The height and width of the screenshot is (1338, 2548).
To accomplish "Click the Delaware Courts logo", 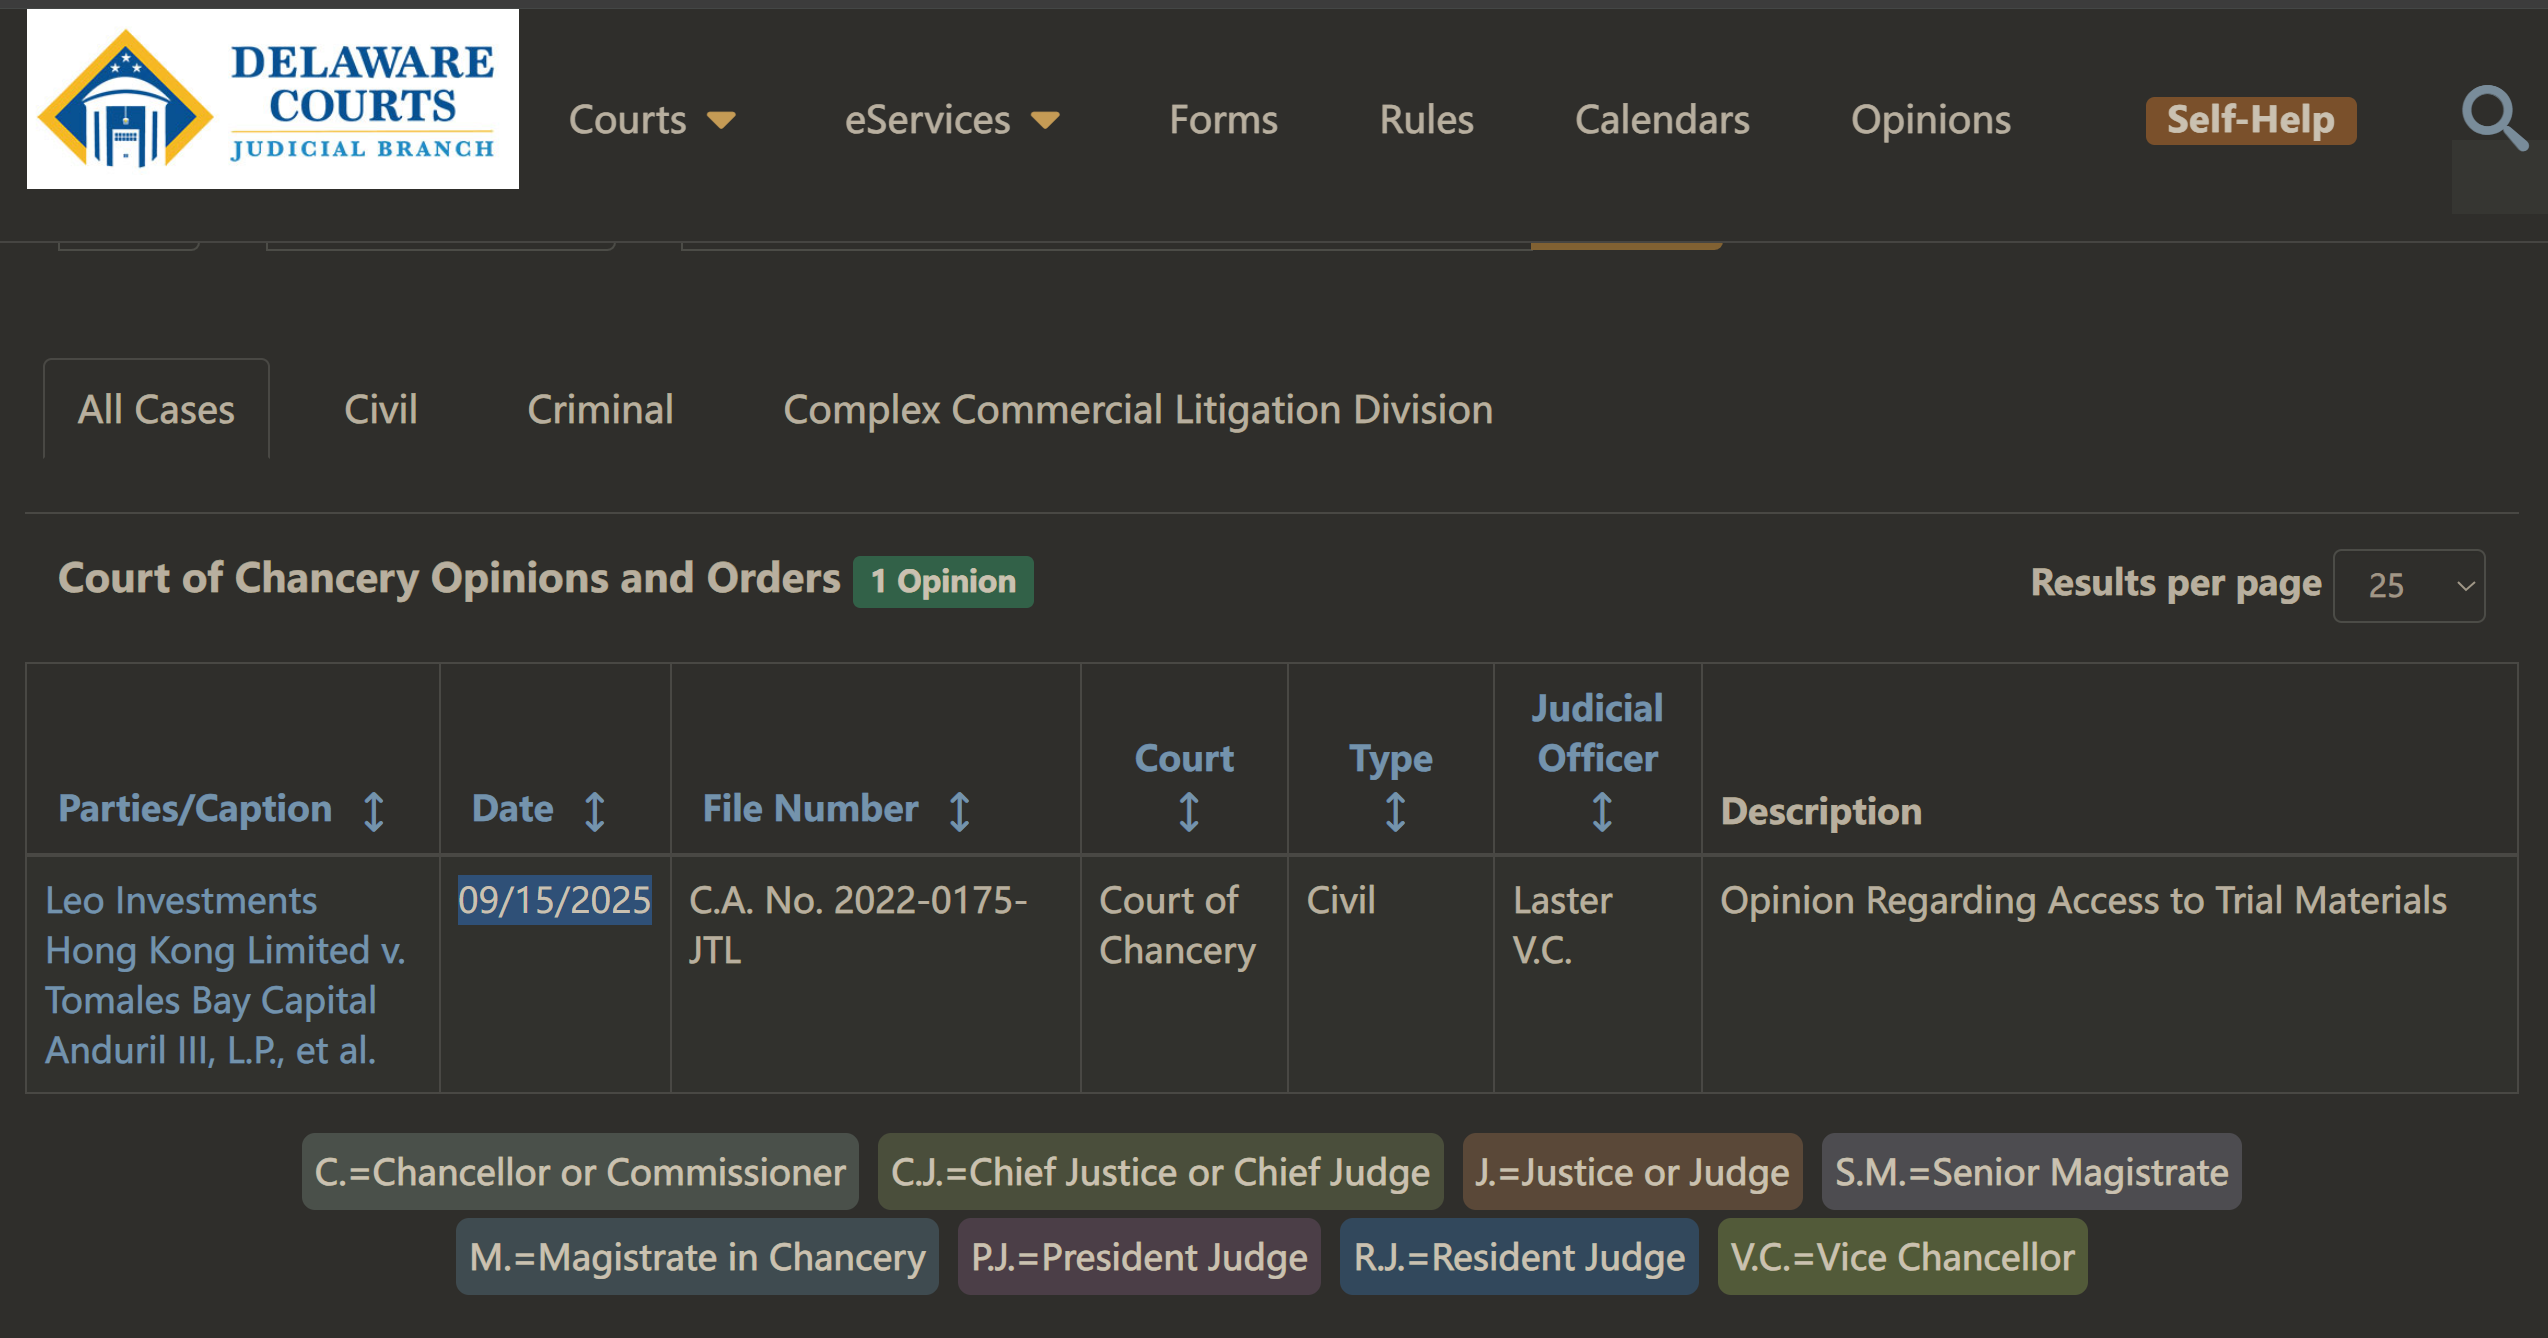I will 272,99.
